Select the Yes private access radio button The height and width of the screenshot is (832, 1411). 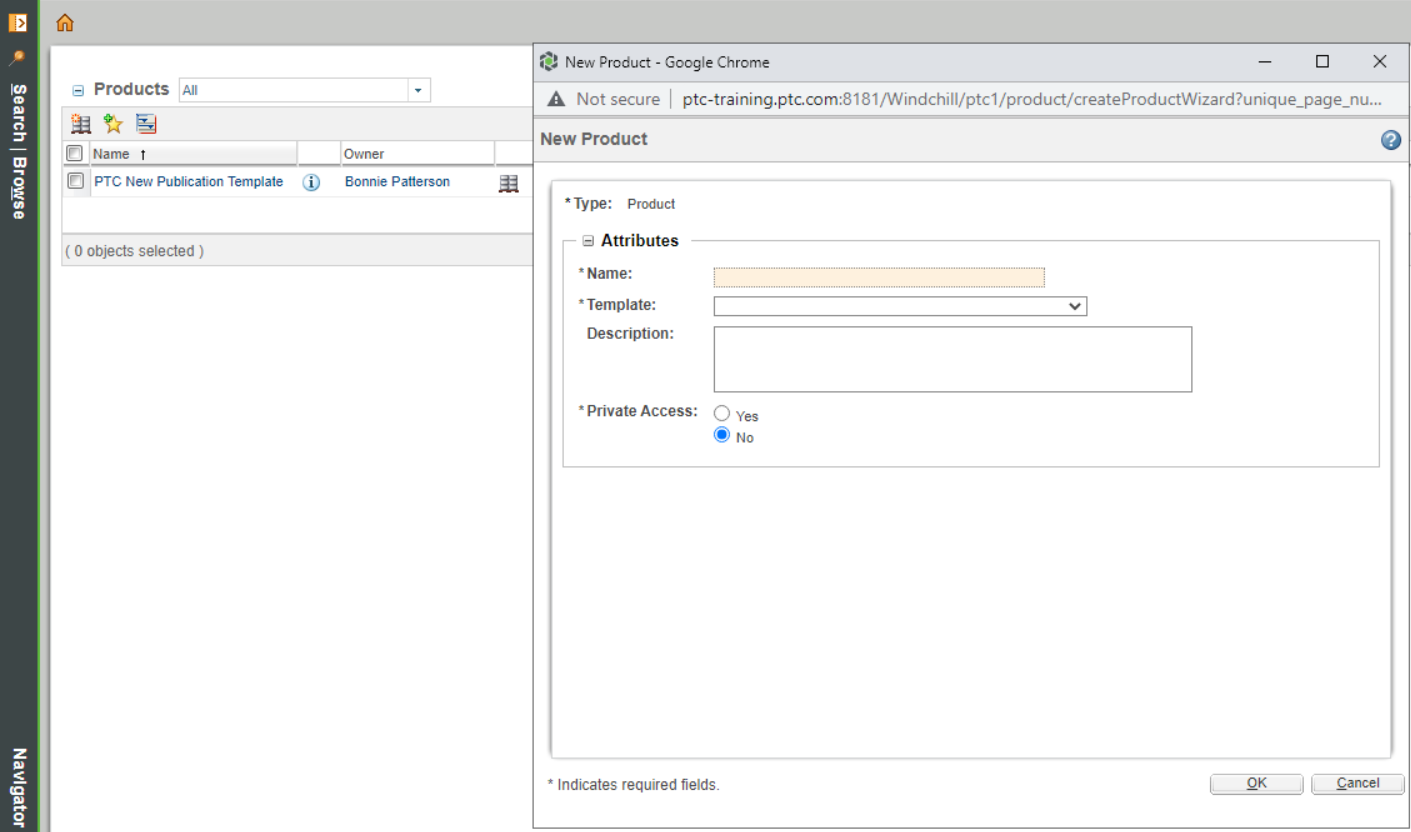pos(722,412)
